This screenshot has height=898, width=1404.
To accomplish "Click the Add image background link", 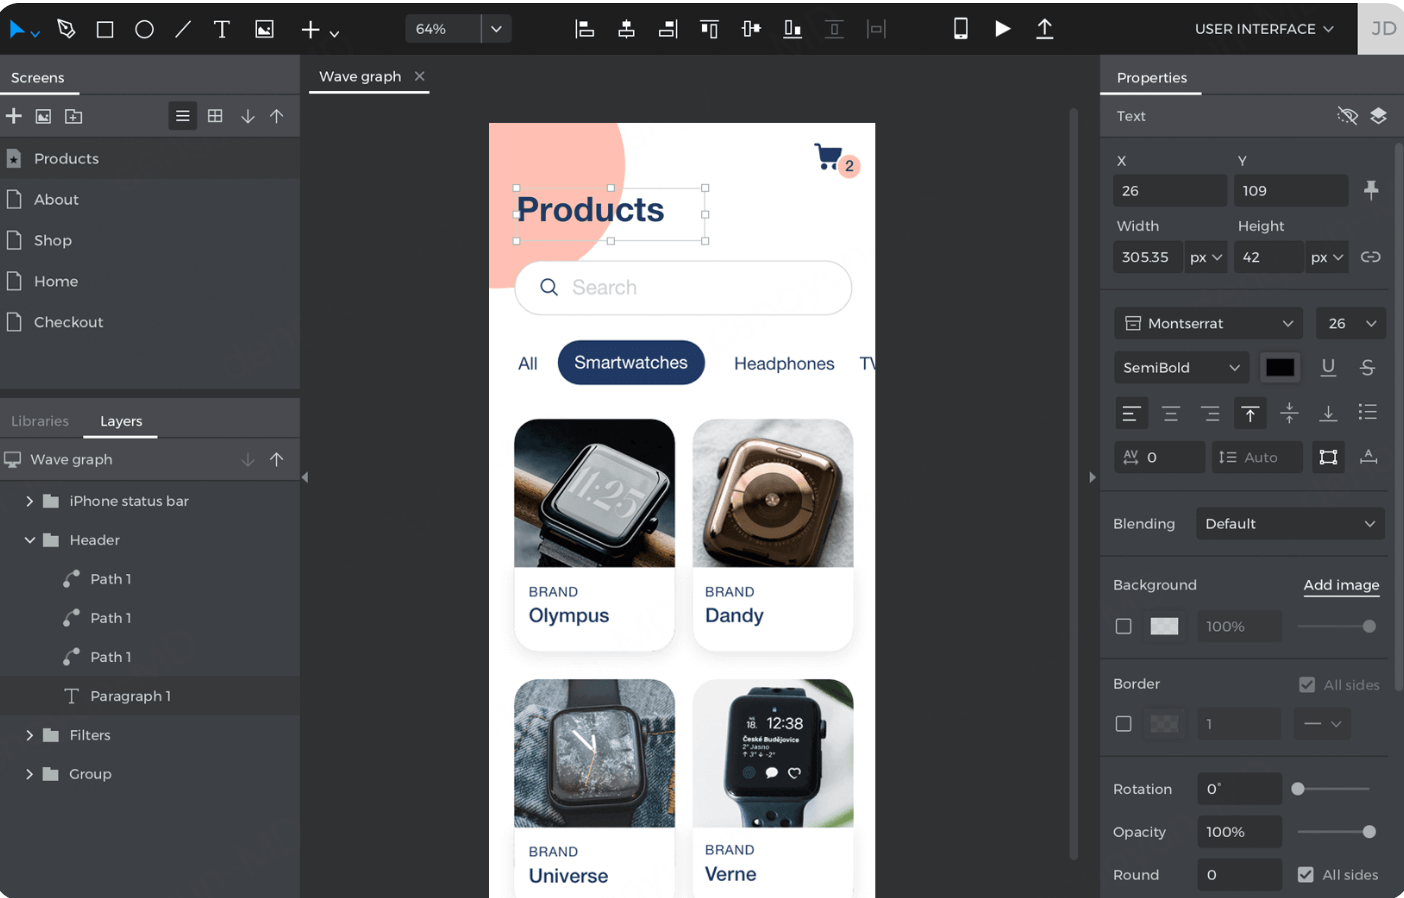I will click(x=1341, y=585).
